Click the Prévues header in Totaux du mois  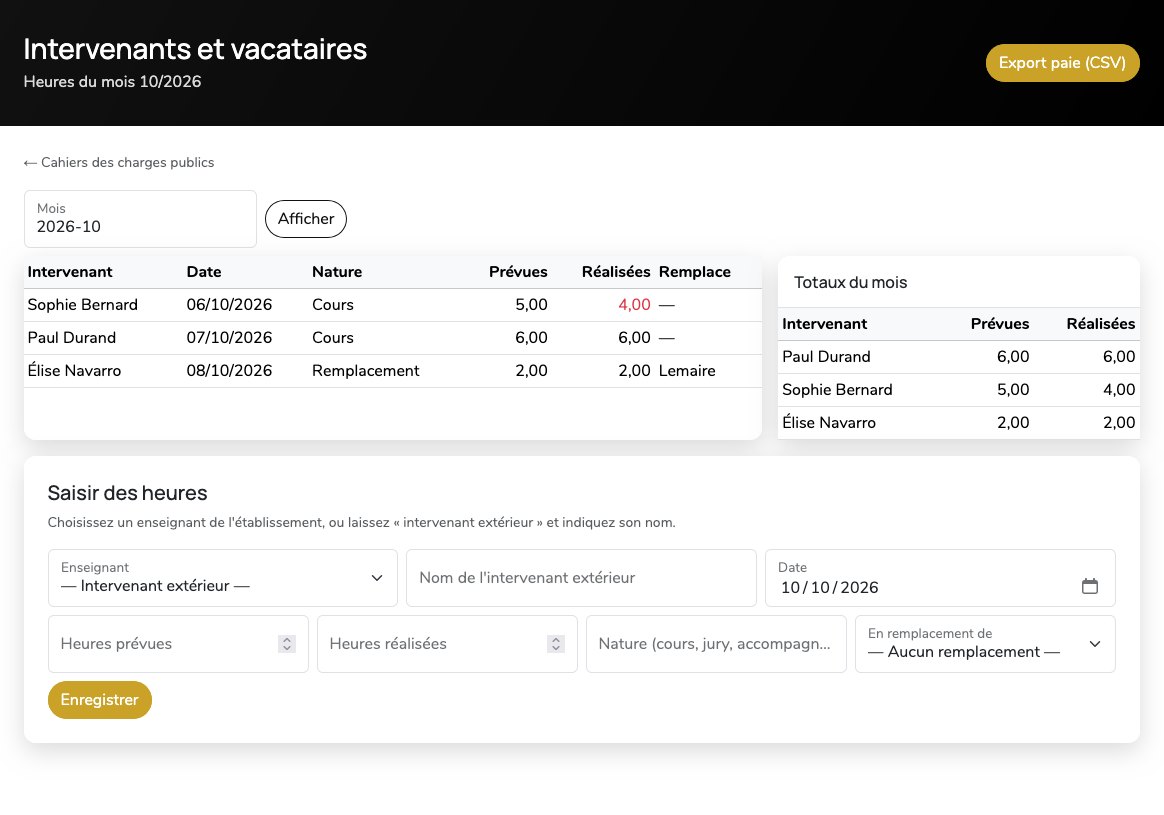(x=999, y=324)
